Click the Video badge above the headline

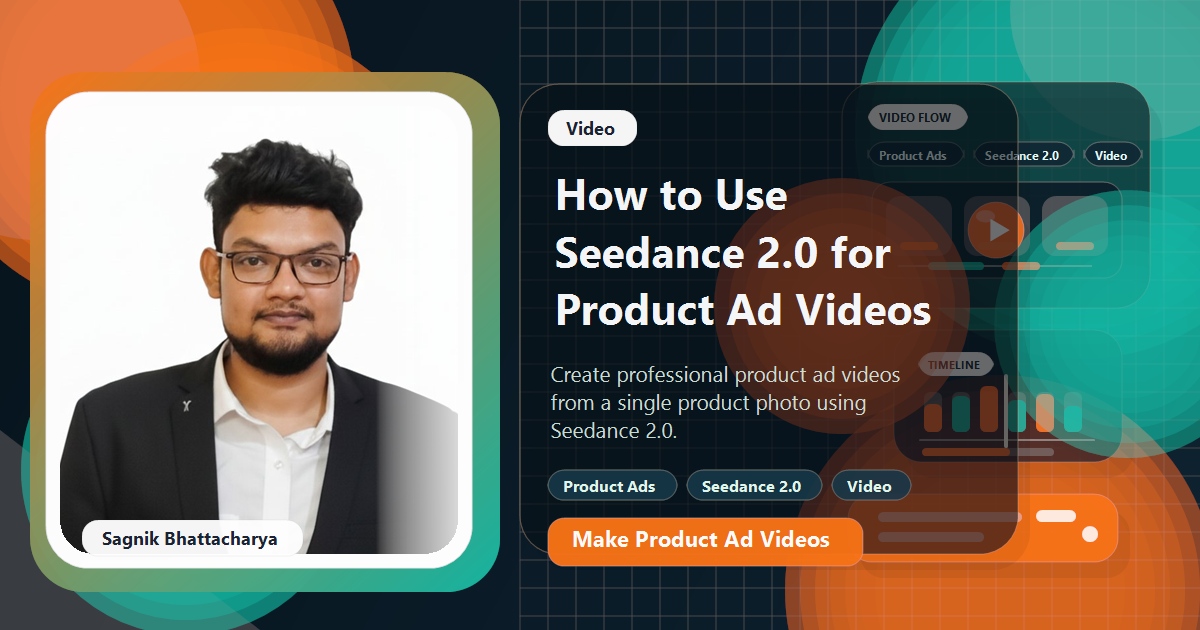(x=592, y=128)
